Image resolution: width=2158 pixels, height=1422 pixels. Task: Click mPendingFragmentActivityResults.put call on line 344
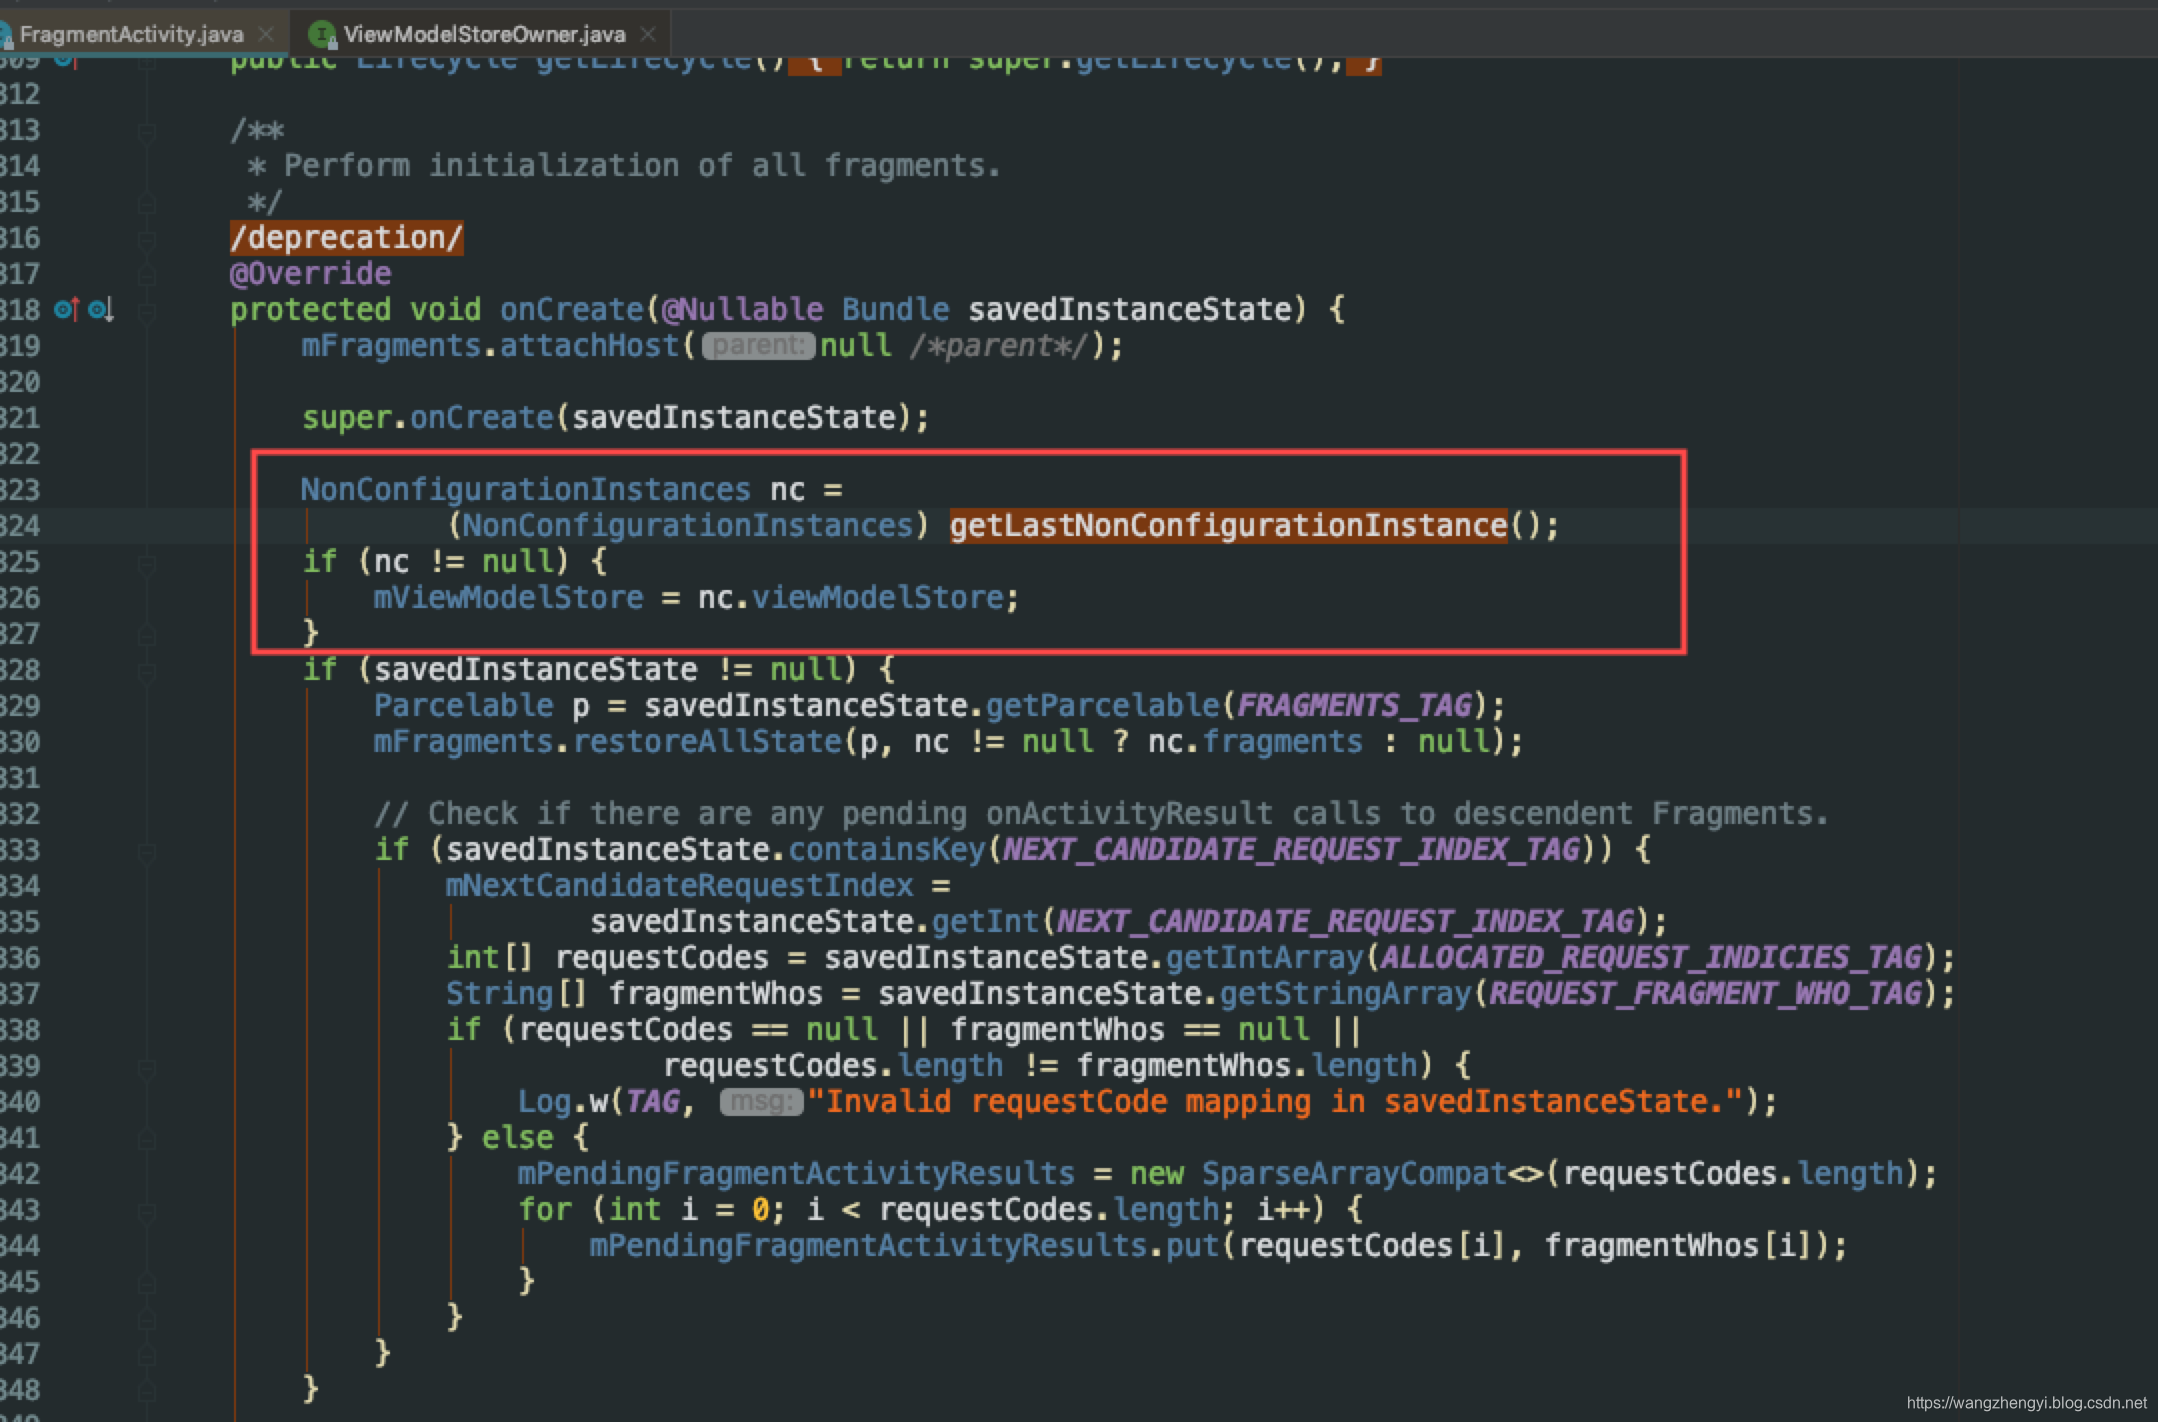click(904, 1246)
